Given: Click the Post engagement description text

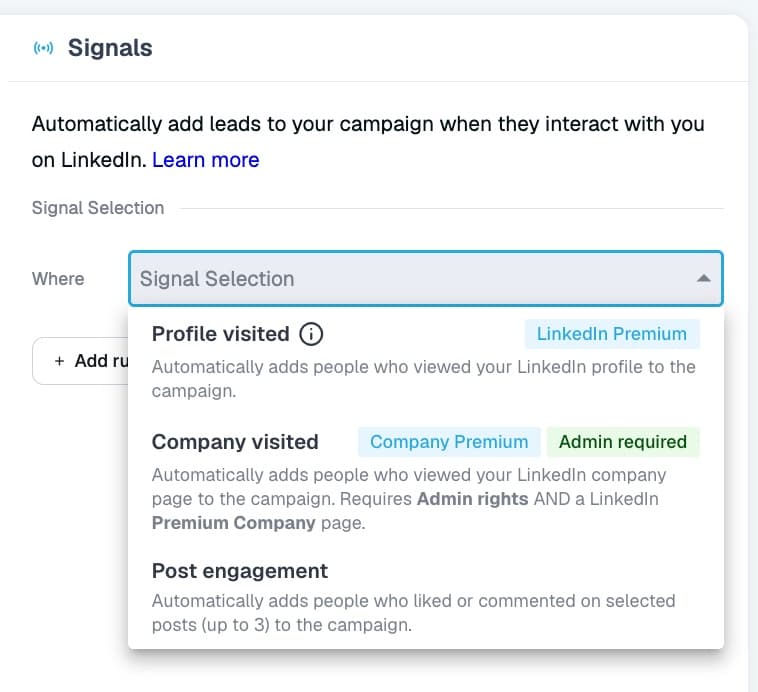Looking at the screenshot, I should tap(413, 613).
